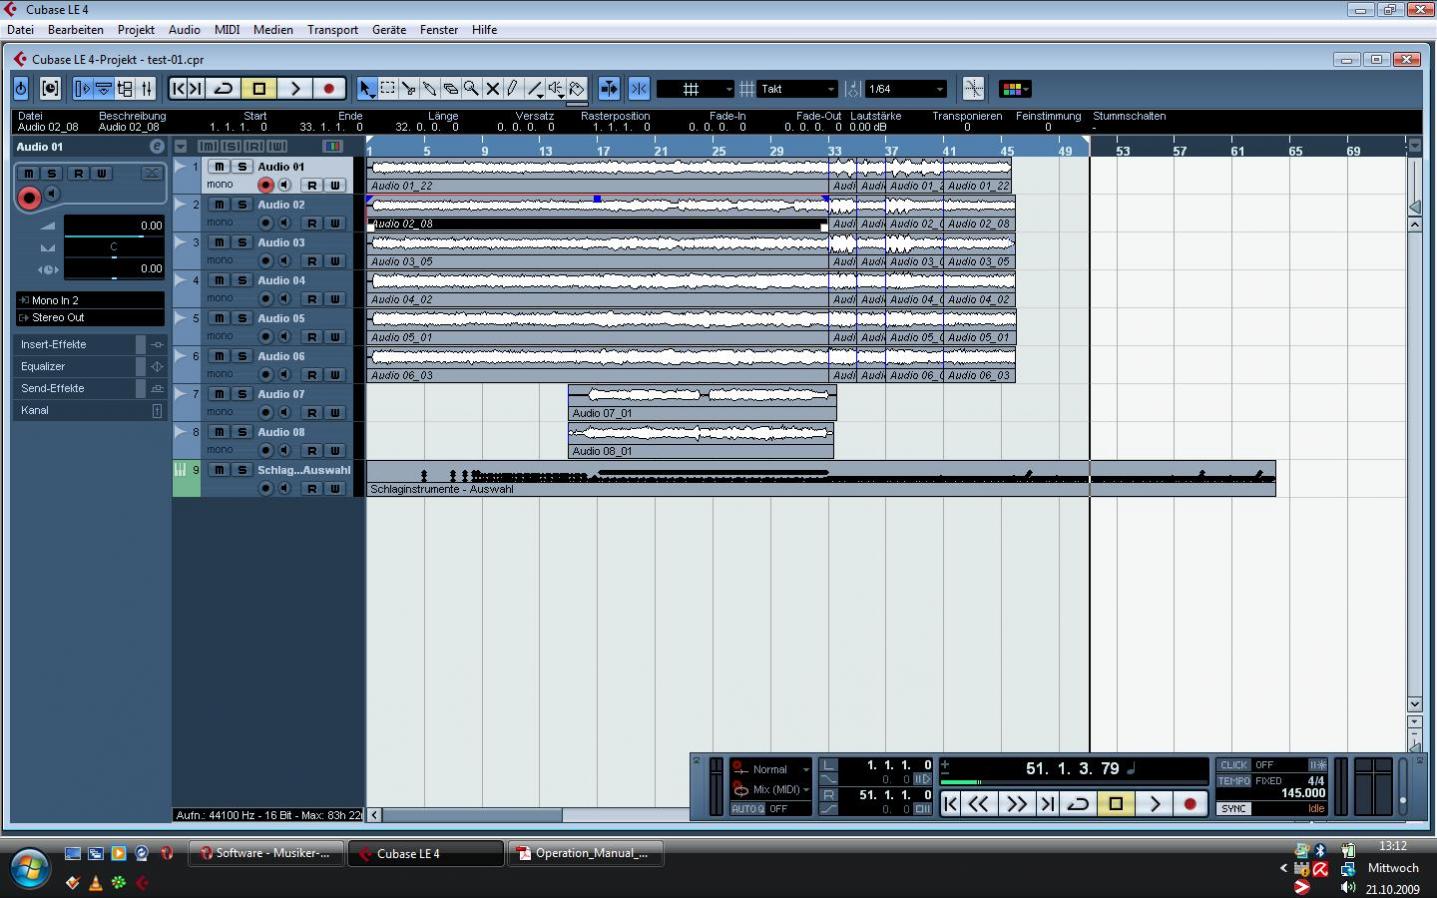Toggle the CLICK metronome button
The width and height of the screenshot is (1437, 898).
point(1234,765)
